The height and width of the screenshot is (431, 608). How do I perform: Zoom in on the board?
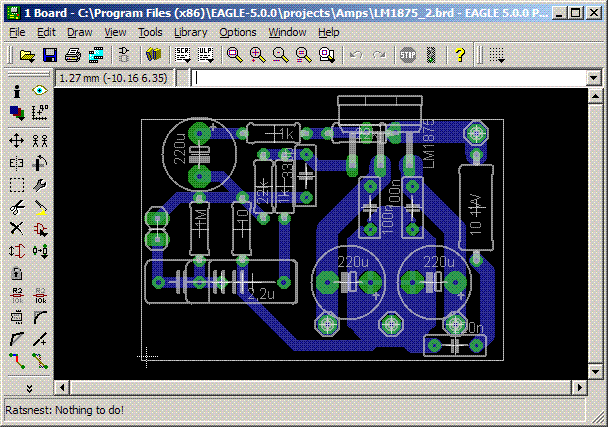[257, 55]
